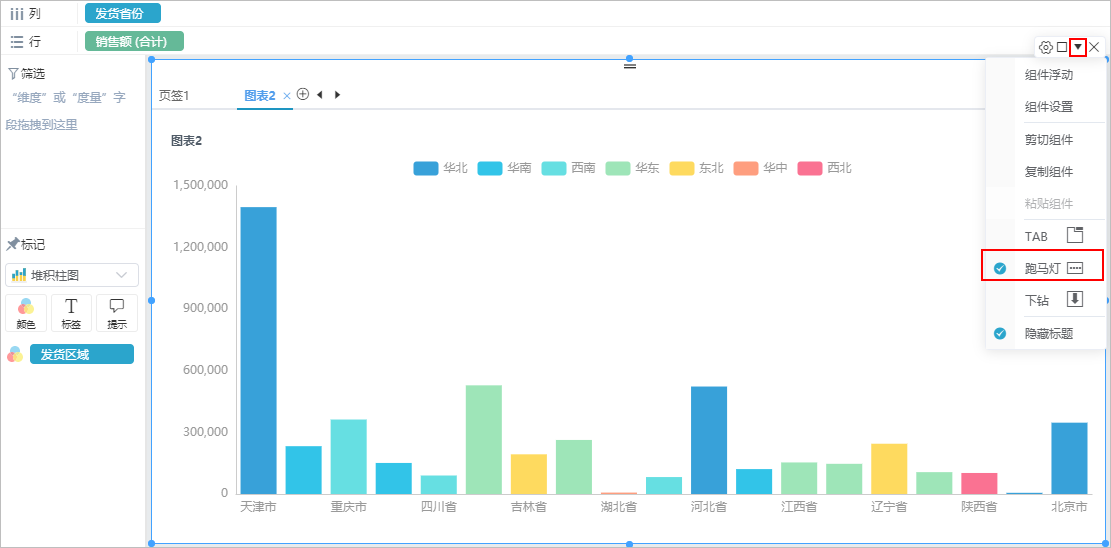Viewport: 1111px width, 548px height.
Task: Click the filter drop area placeholder text
Action: (66, 111)
